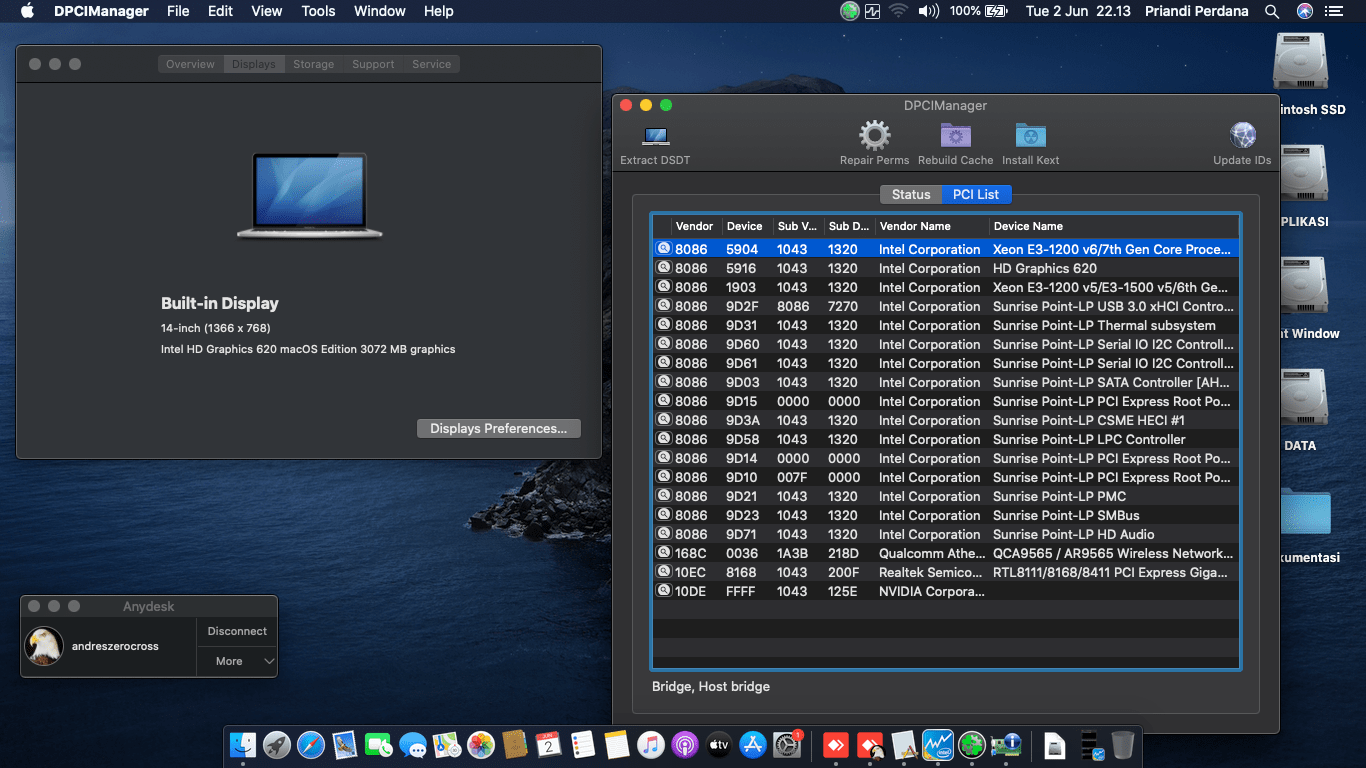Open the Edit menu
Viewport: 1366px width, 768px height.
coord(220,11)
